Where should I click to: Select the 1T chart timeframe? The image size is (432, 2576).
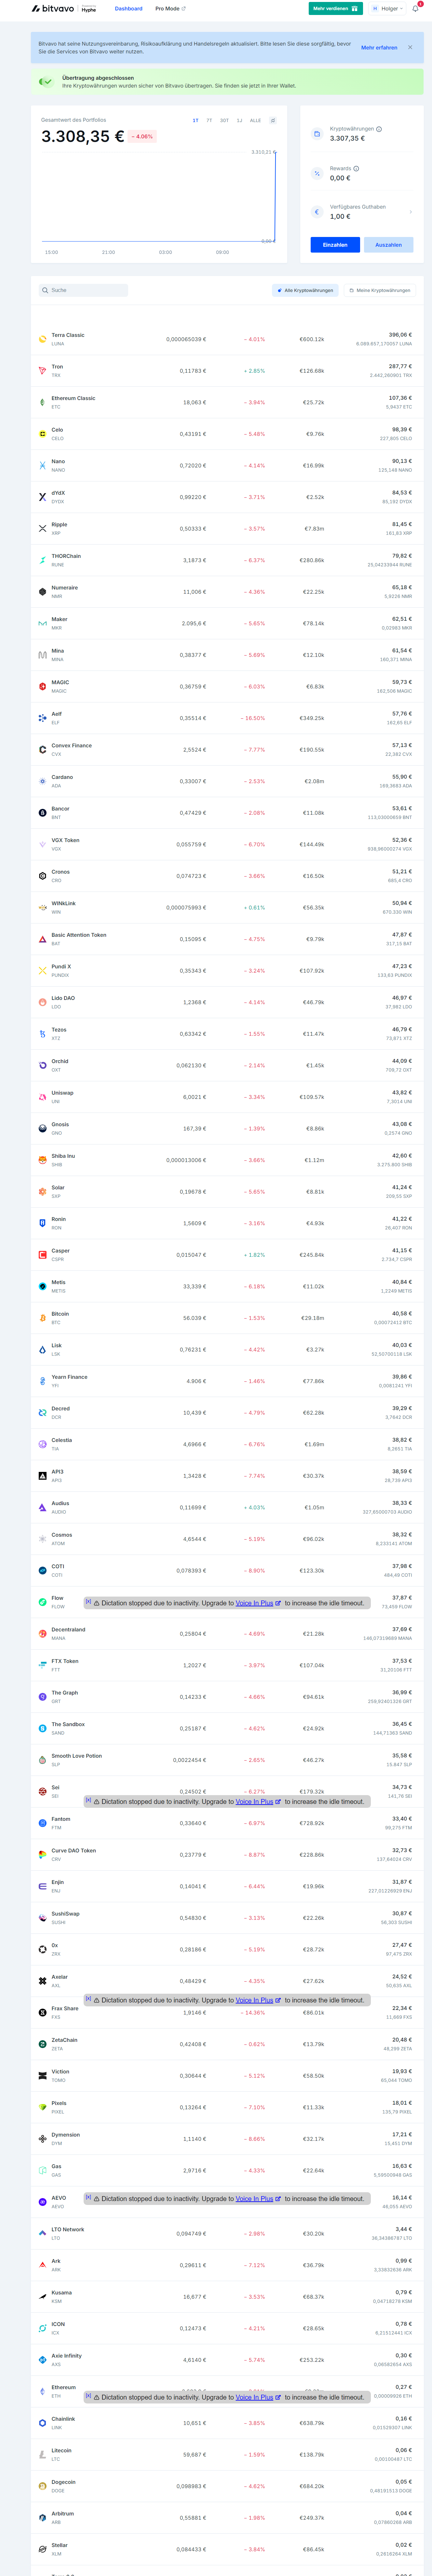[x=195, y=120]
